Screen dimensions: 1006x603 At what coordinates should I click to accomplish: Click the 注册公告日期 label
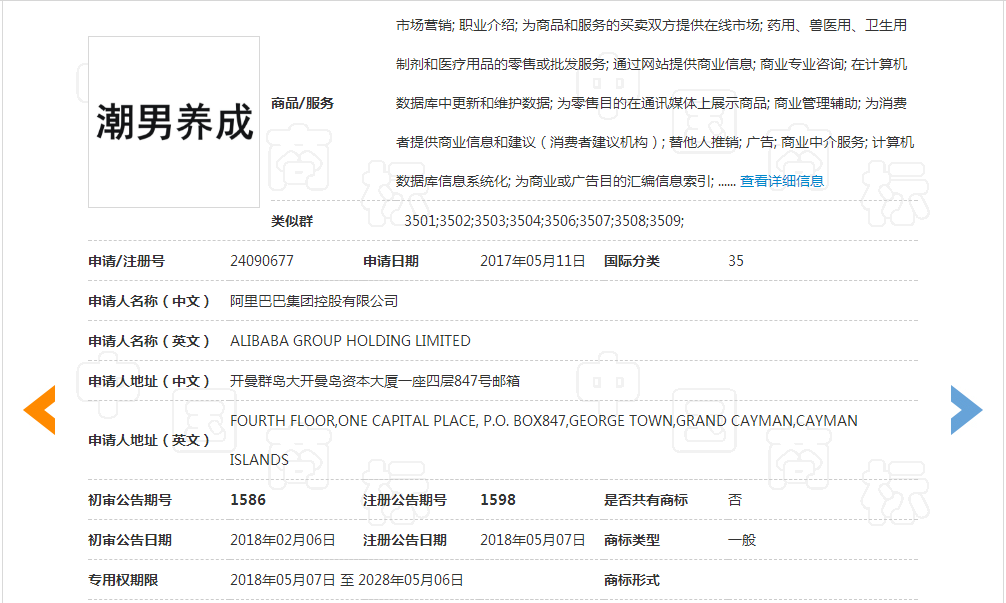405,541
